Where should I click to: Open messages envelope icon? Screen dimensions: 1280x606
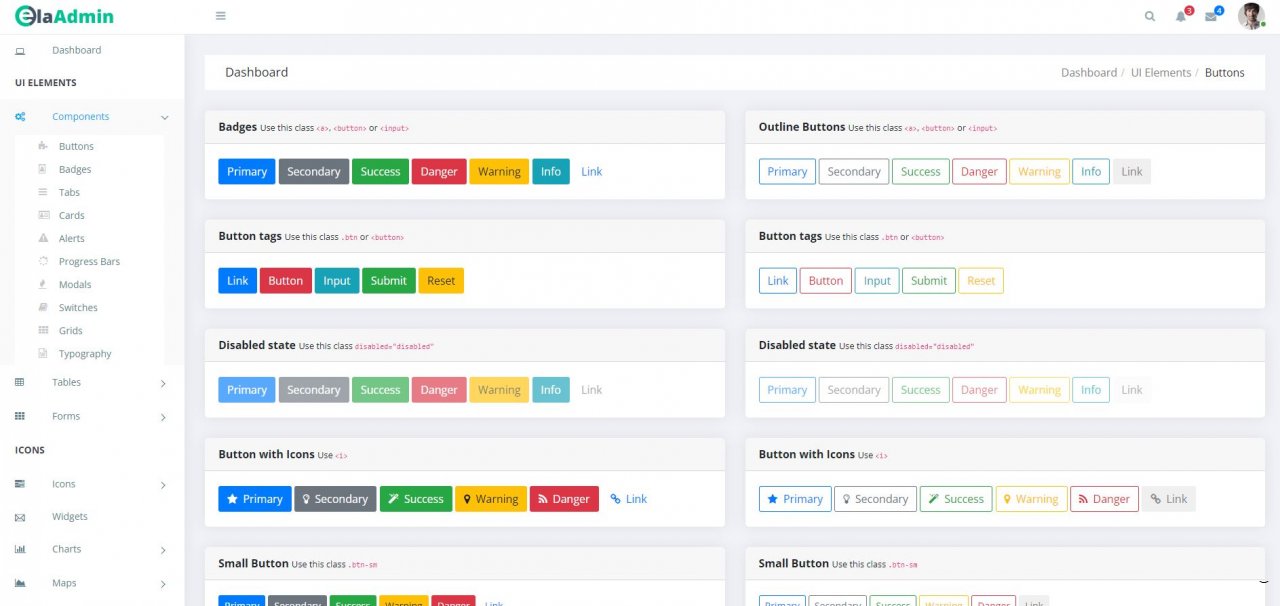[x=1211, y=16]
